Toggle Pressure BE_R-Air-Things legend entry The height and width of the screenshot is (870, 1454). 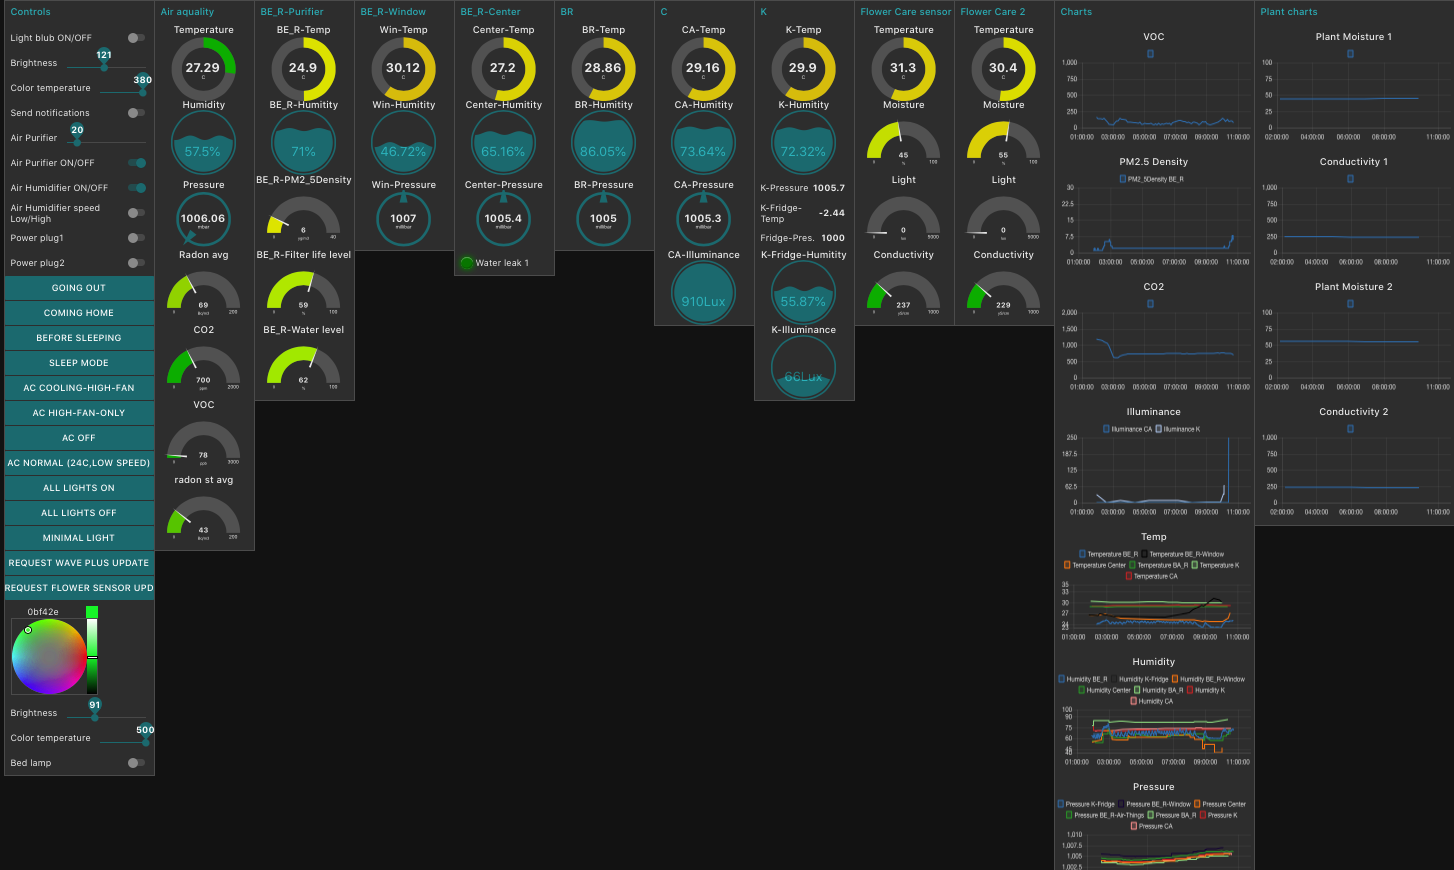(1105, 815)
